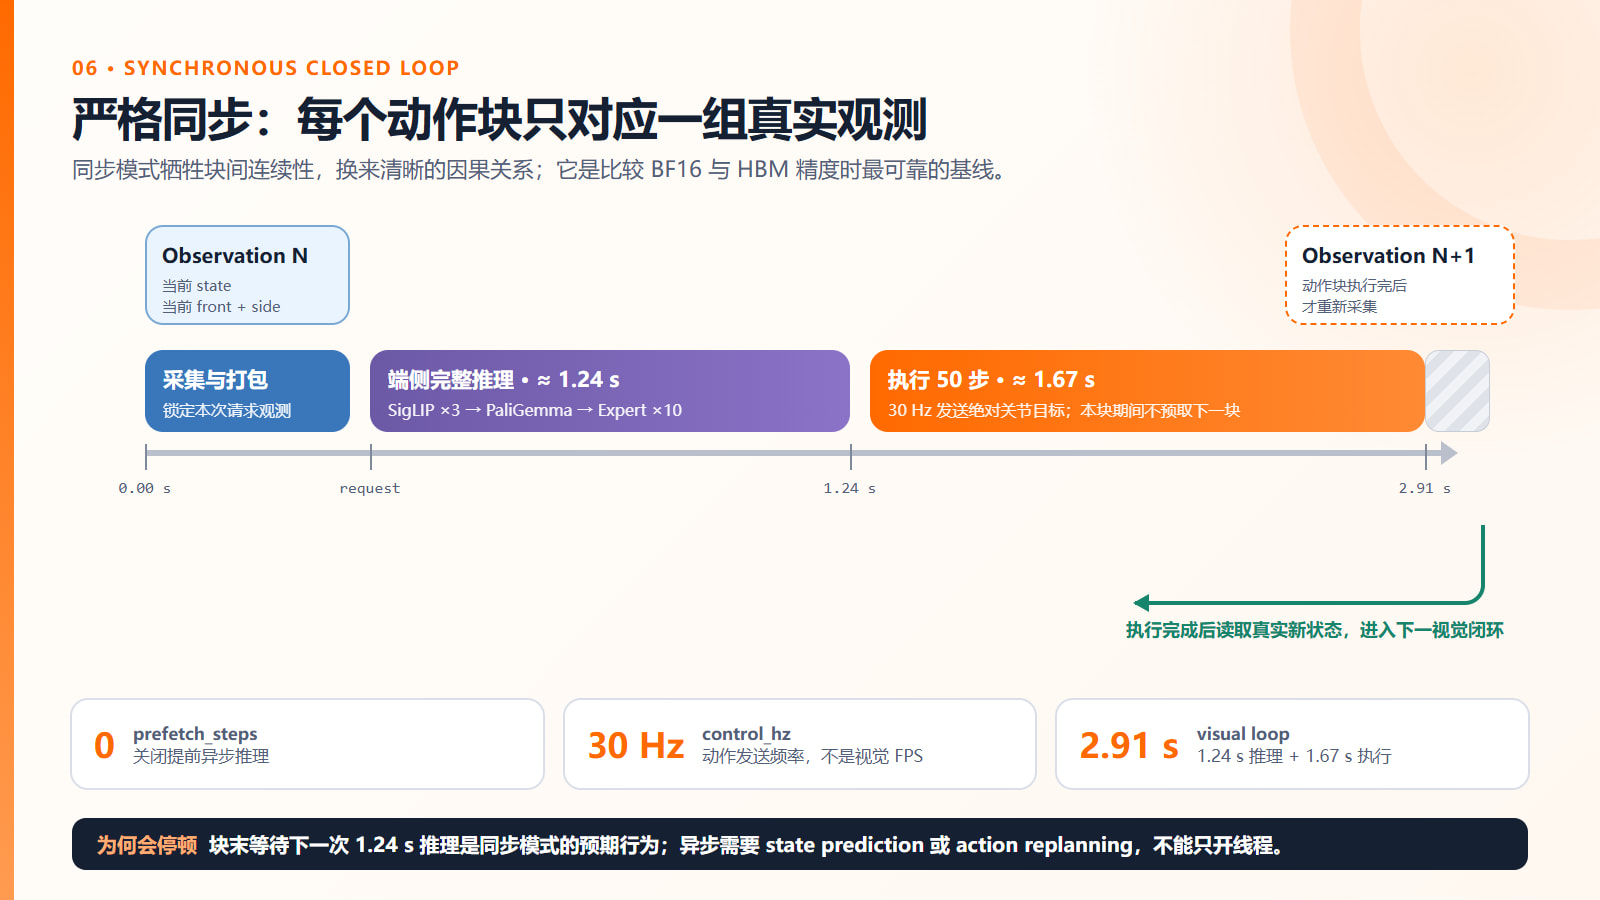The width and height of the screenshot is (1600, 900).
Task: Click the 'visual loop' label
Action: (1243, 734)
